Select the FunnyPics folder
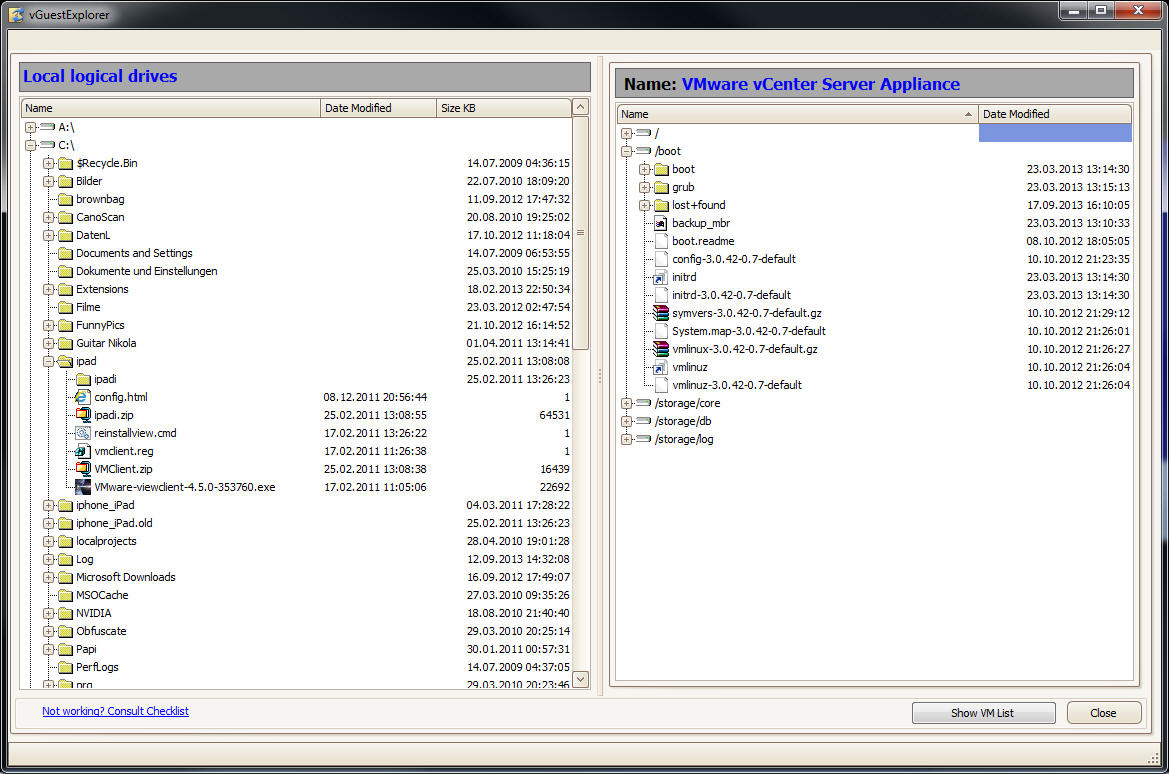The width and height of the screenshot is (1169, 774). point(100,325)
